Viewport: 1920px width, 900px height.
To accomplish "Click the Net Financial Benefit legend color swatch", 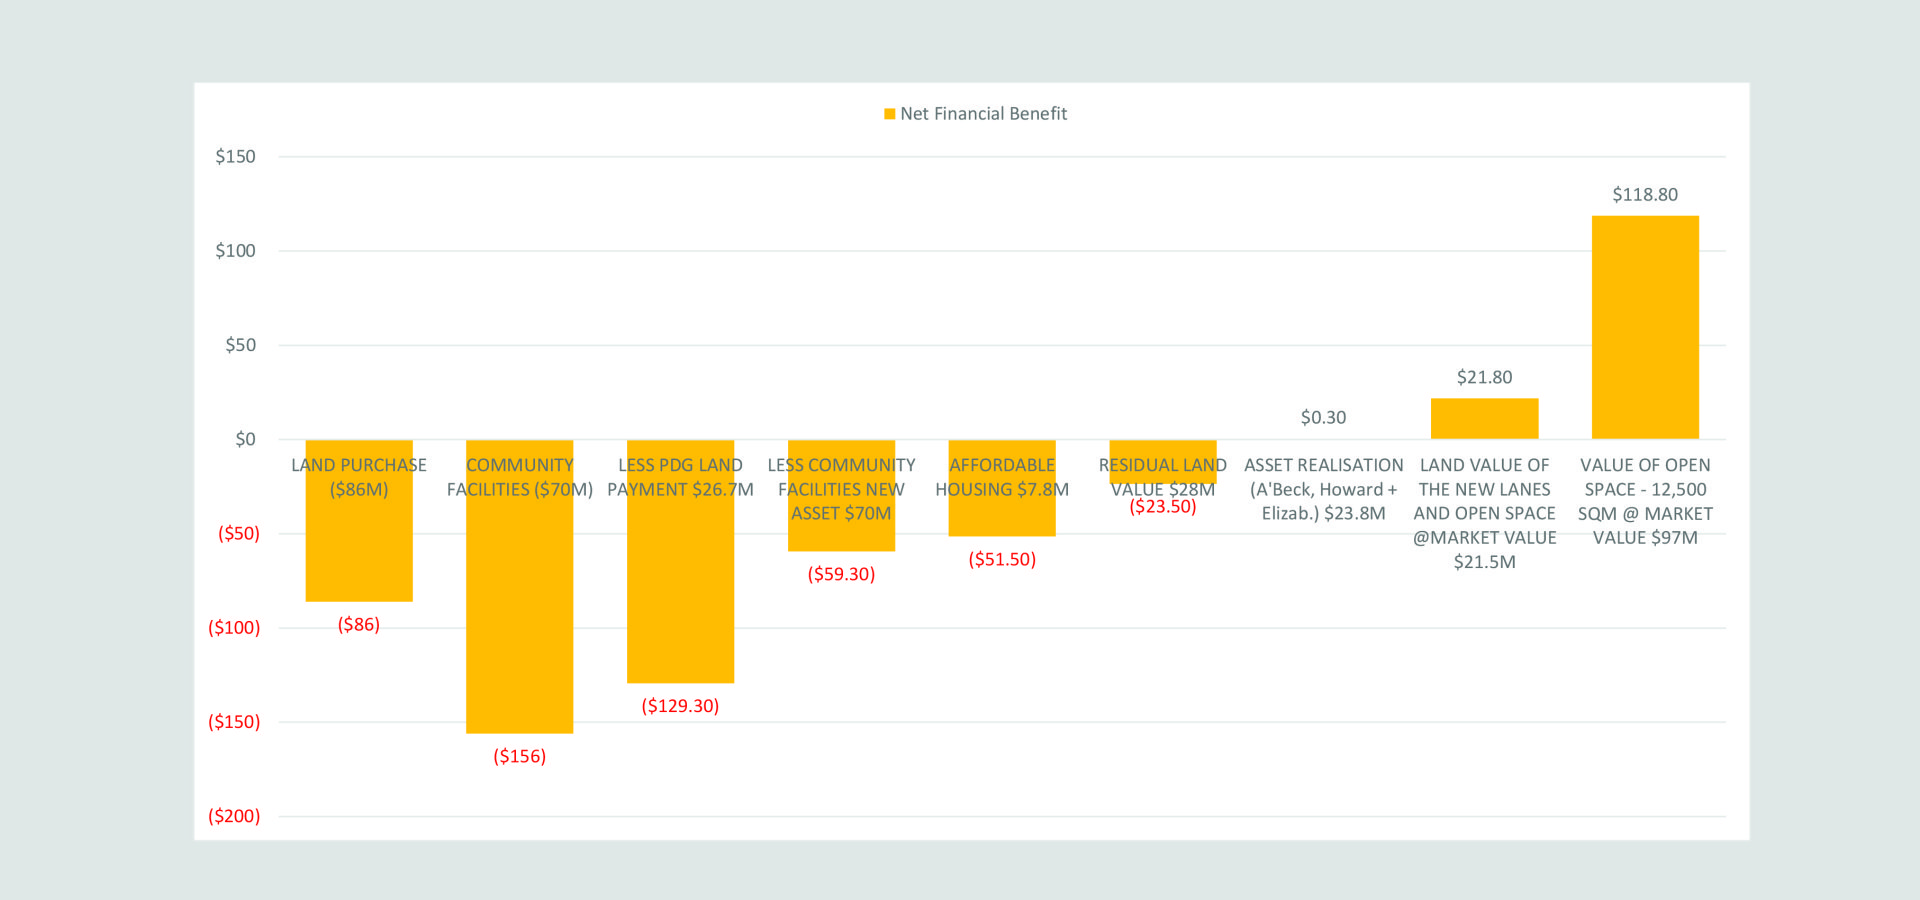I will pyautogui.click(x=889, y=114).
